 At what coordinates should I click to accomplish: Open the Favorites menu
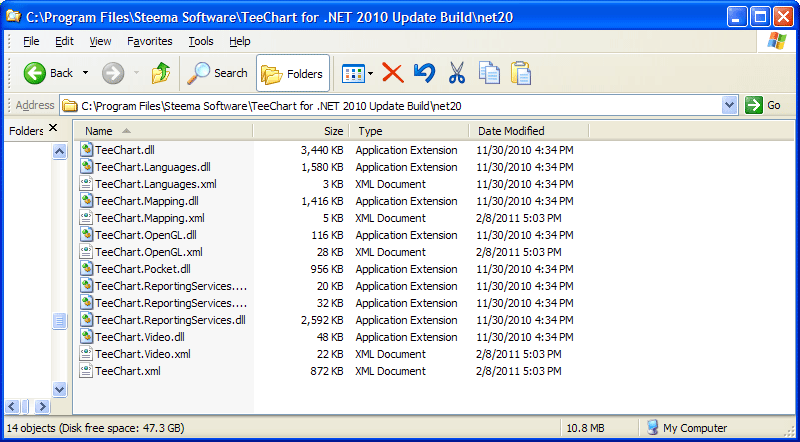pos(150,41)
